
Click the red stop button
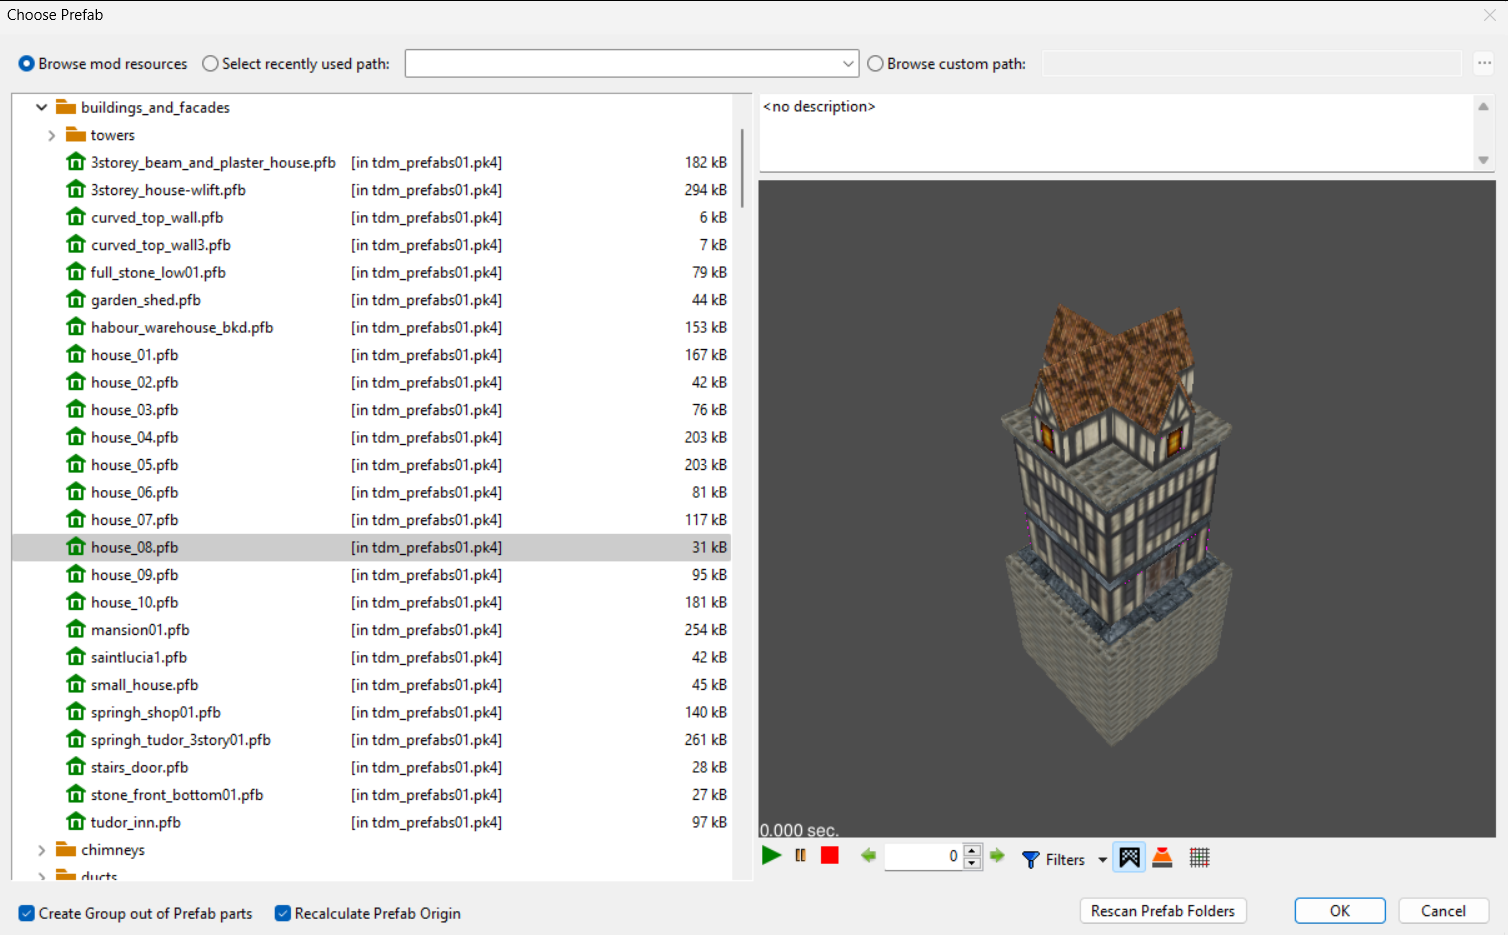point(830,856)
